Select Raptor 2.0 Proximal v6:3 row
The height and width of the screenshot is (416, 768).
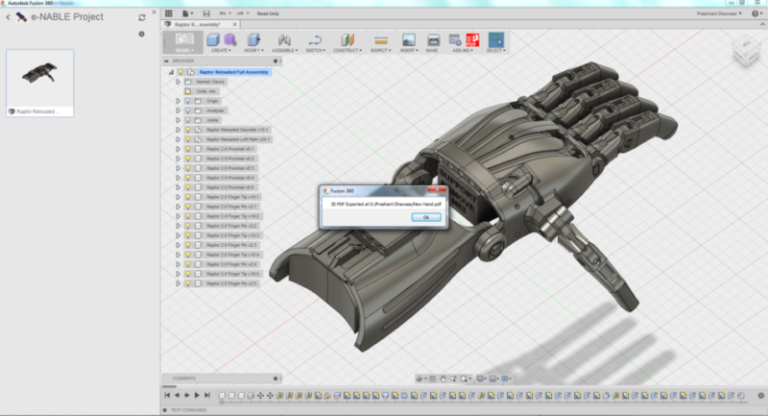[230, 168]
